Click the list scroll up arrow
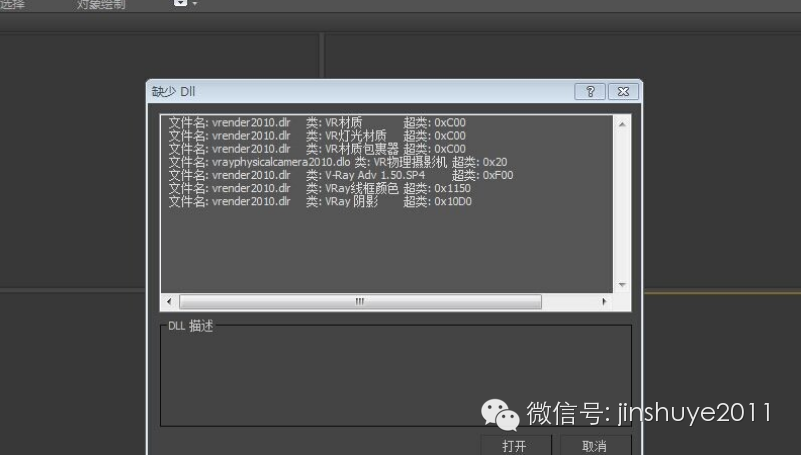 [622, 124]
